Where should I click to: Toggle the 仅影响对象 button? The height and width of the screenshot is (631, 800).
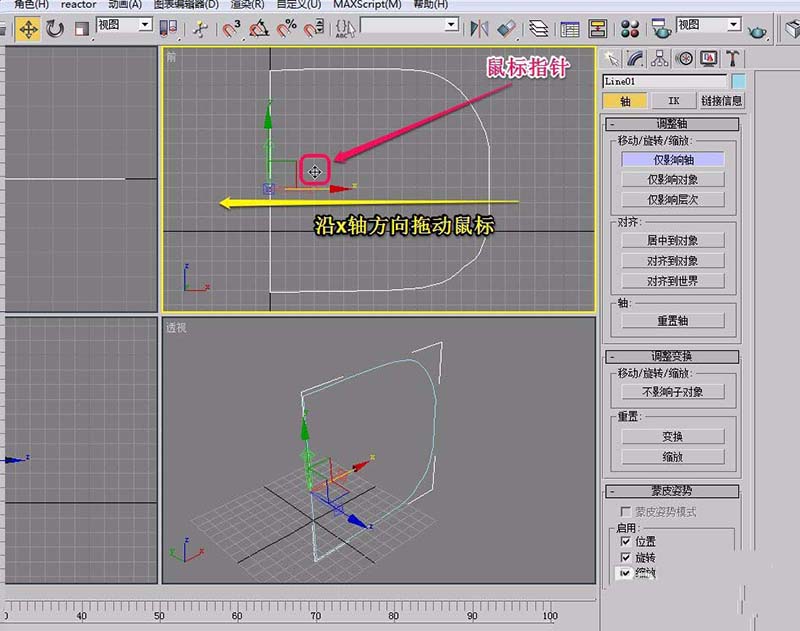point(673,180)
